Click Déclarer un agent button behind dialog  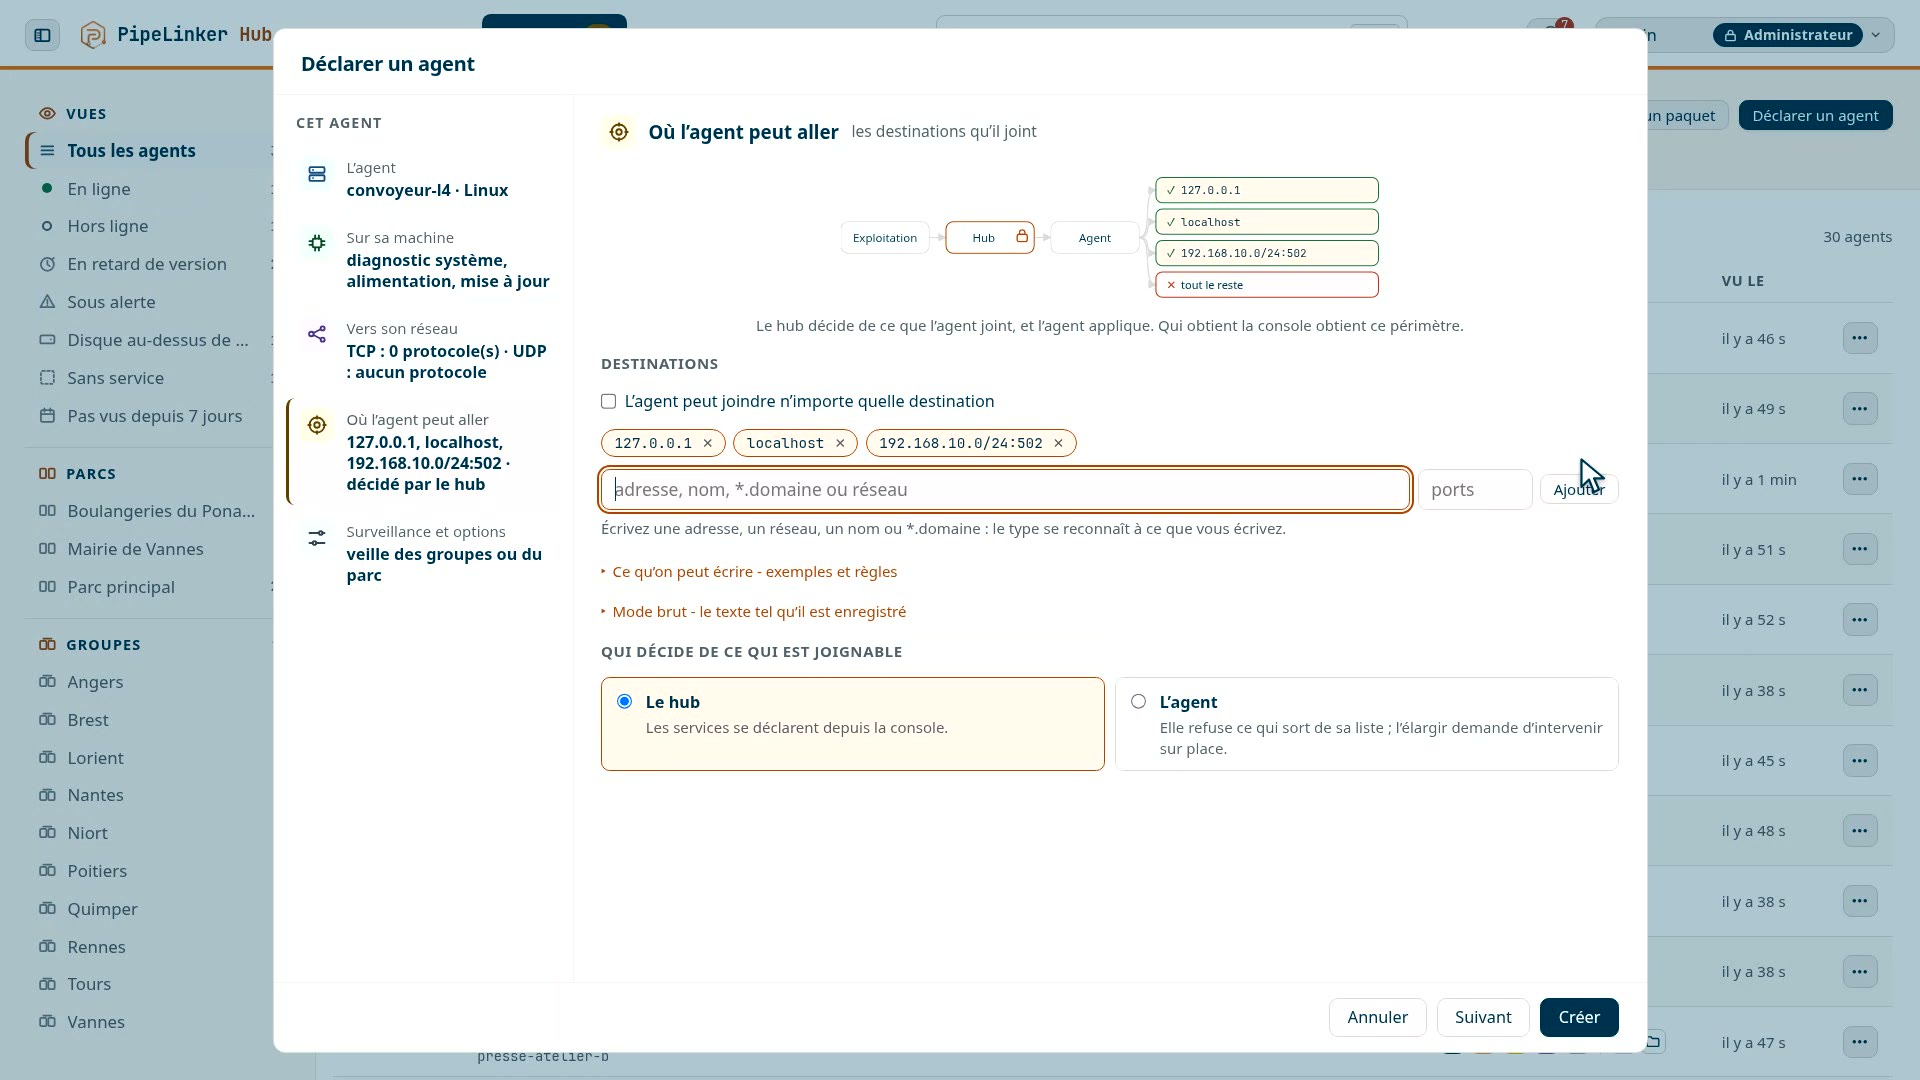pyautogui.click(x=1814, y=116)
